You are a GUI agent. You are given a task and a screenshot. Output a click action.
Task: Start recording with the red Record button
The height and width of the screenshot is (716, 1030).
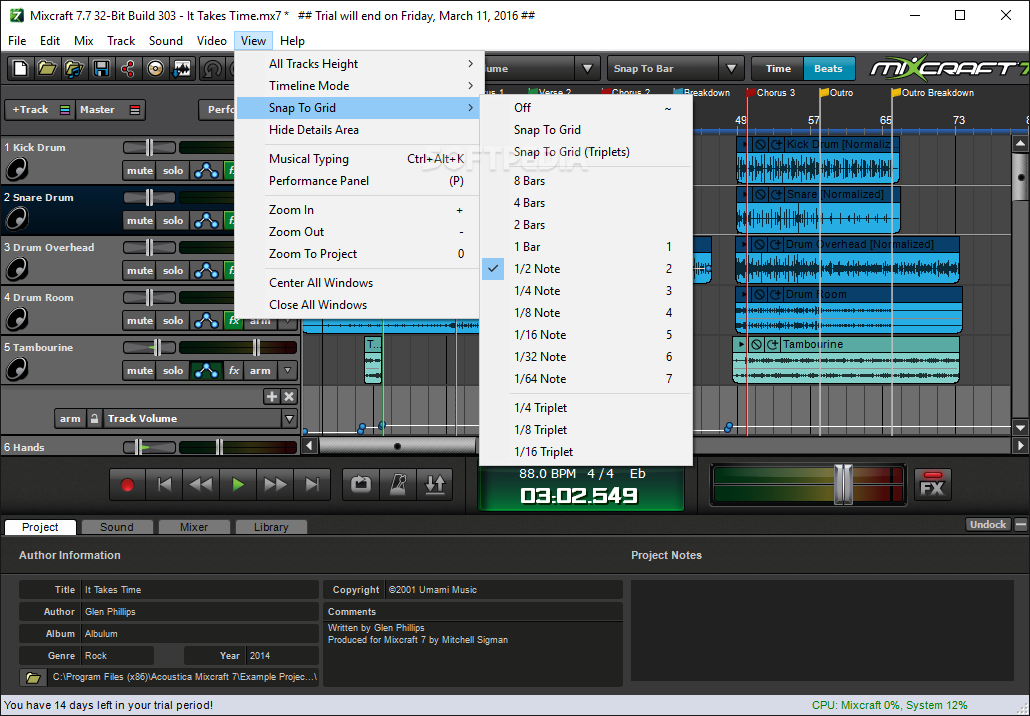pyautogui.click(x=127, y=485)
